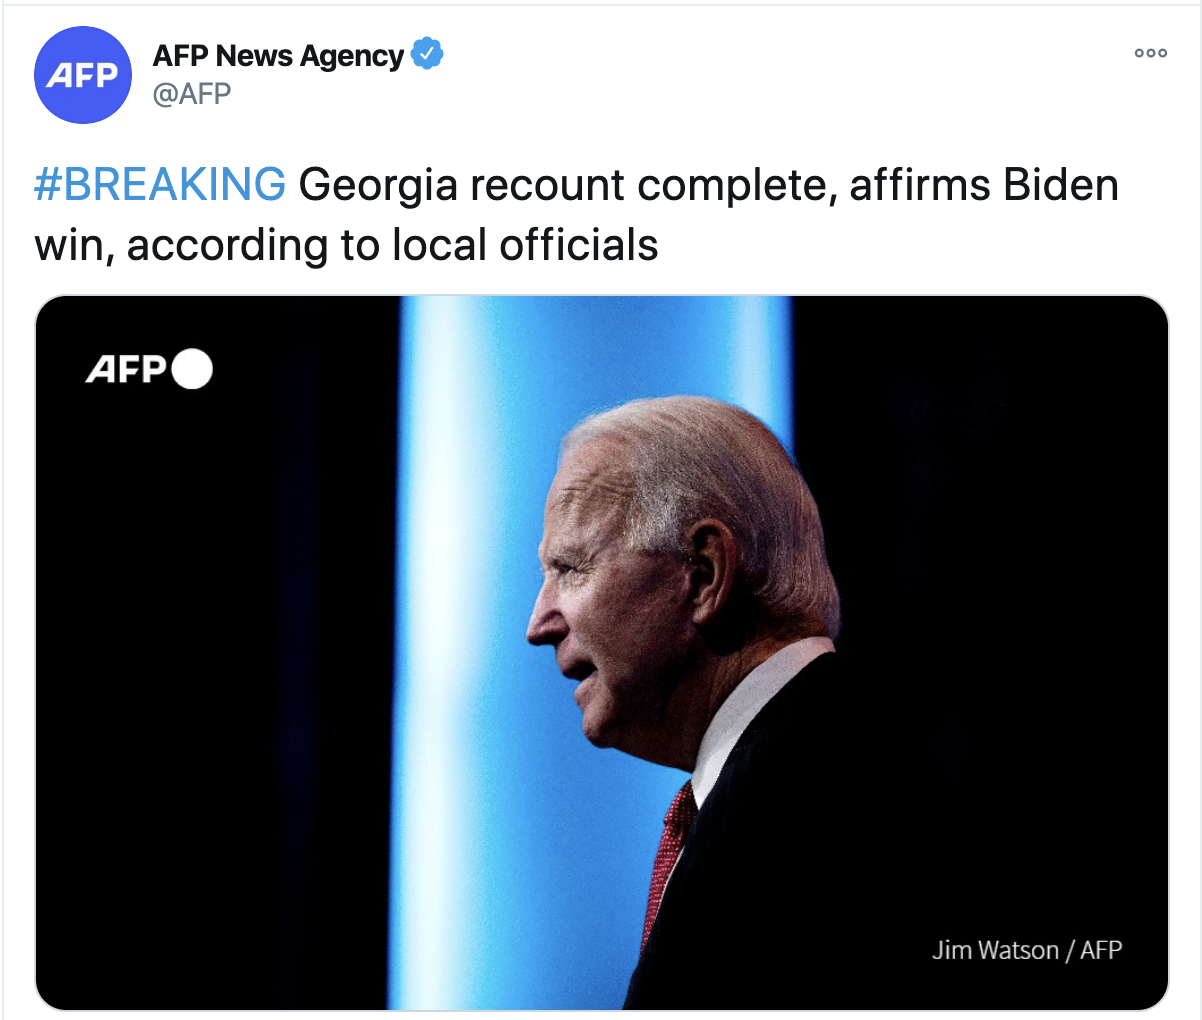The width and height of the screenshot is (1202, 1020).
Task: Click the @AFP handle
Action: 191,94
